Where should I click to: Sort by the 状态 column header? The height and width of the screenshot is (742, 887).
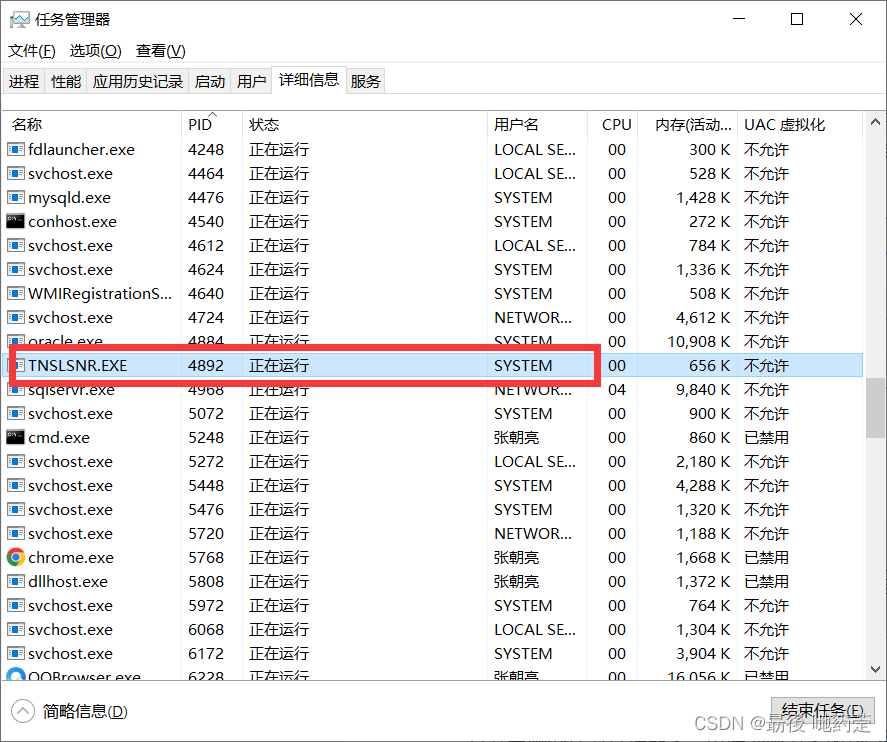pos(365,124)
